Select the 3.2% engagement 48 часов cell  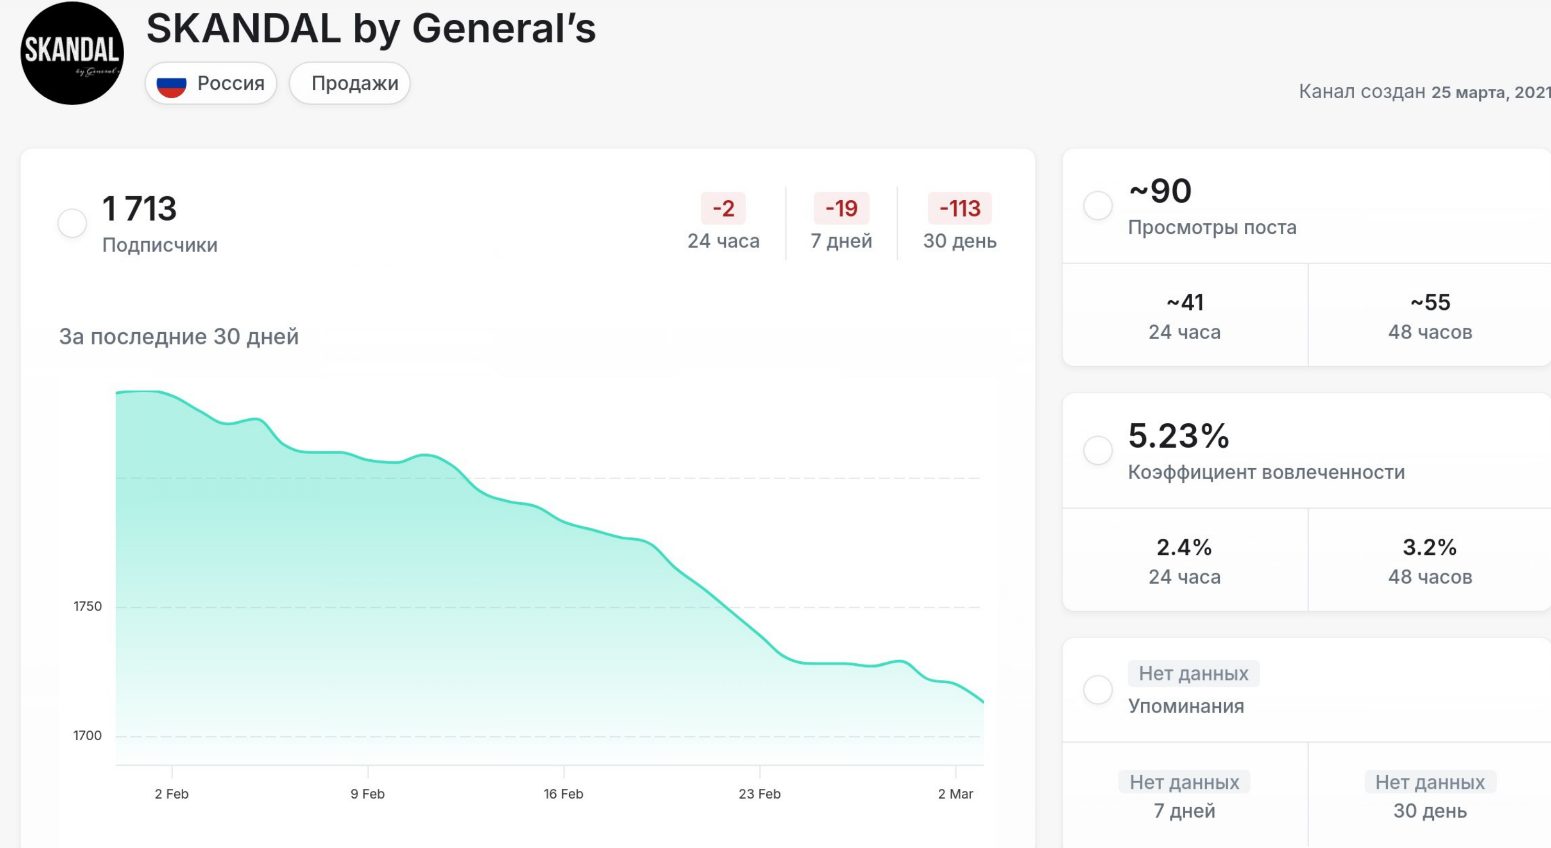(1430, 561)
